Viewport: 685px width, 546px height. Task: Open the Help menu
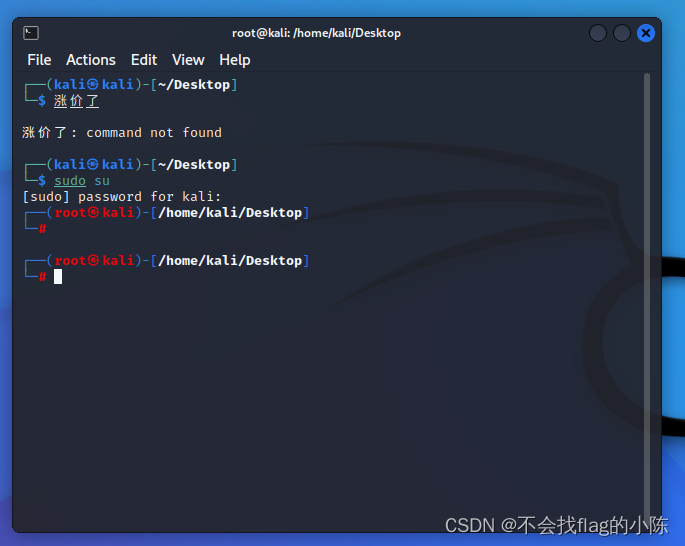(235, 60)
